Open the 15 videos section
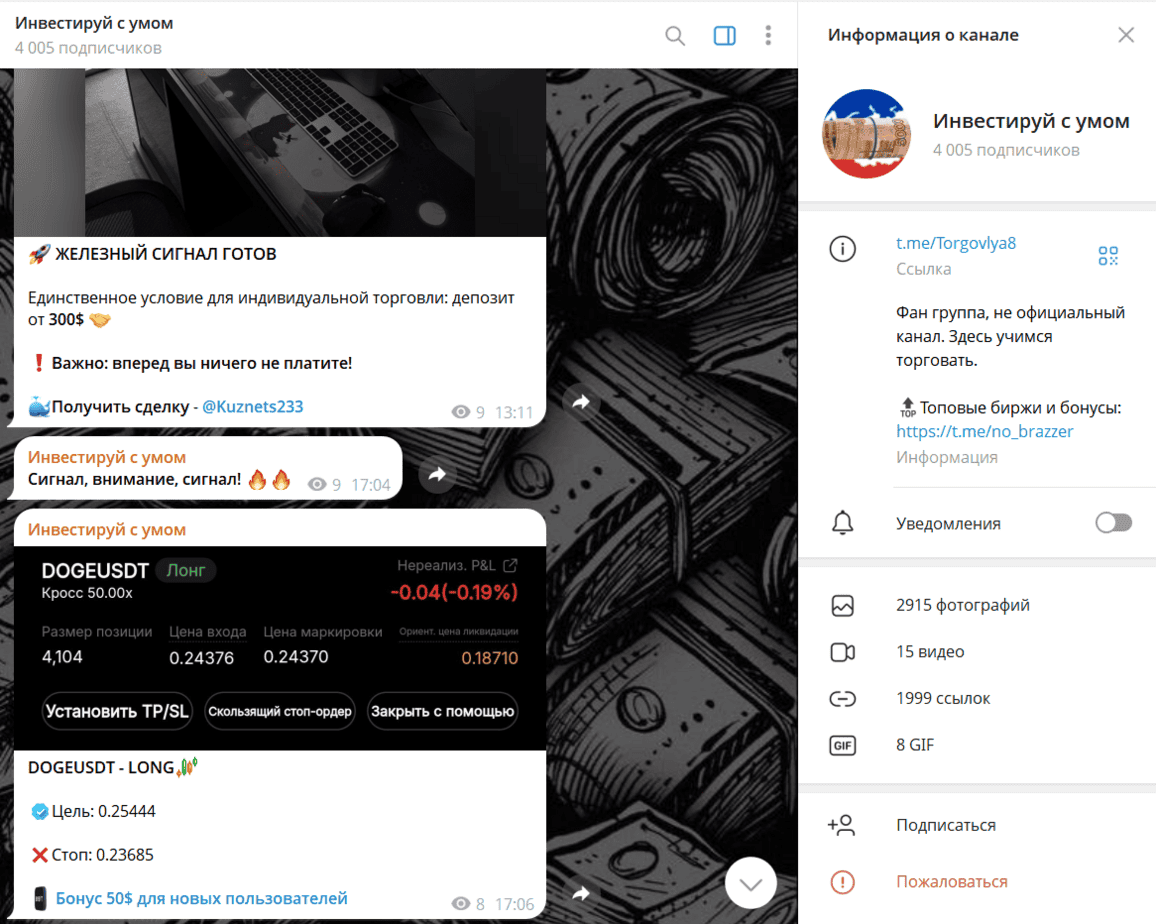 [x=930, y=652]
